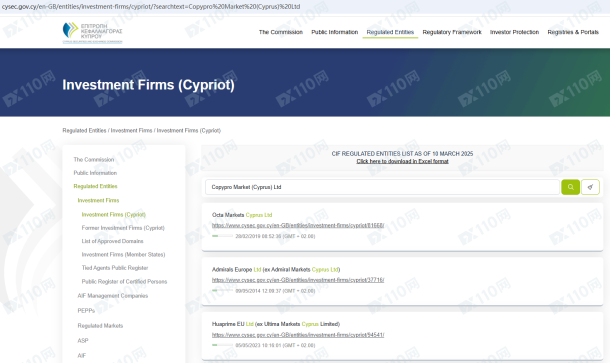Click the 20/02/2019 date text

[275, 236]
